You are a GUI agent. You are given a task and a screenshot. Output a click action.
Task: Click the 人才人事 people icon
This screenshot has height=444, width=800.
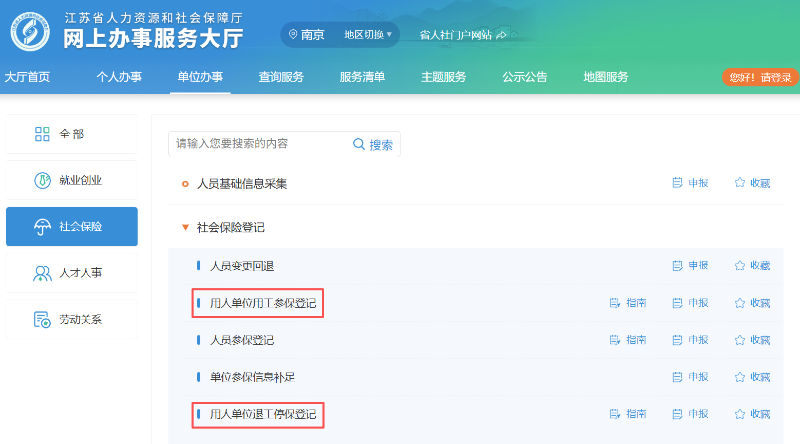coord(42,273)
